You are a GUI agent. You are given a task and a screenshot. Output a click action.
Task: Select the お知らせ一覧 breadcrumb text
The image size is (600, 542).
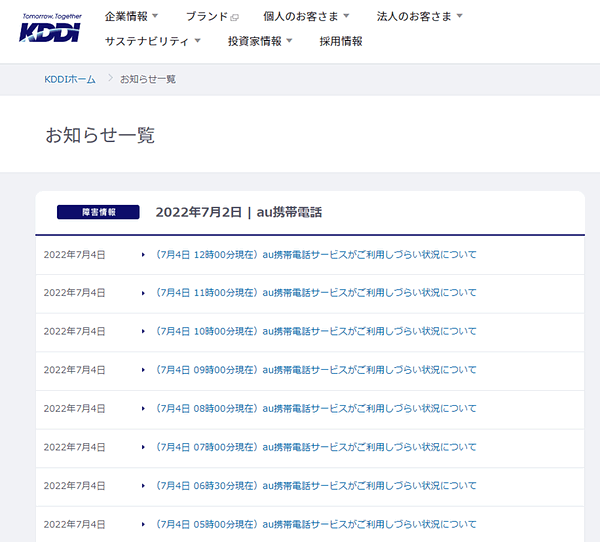(148, 79)
